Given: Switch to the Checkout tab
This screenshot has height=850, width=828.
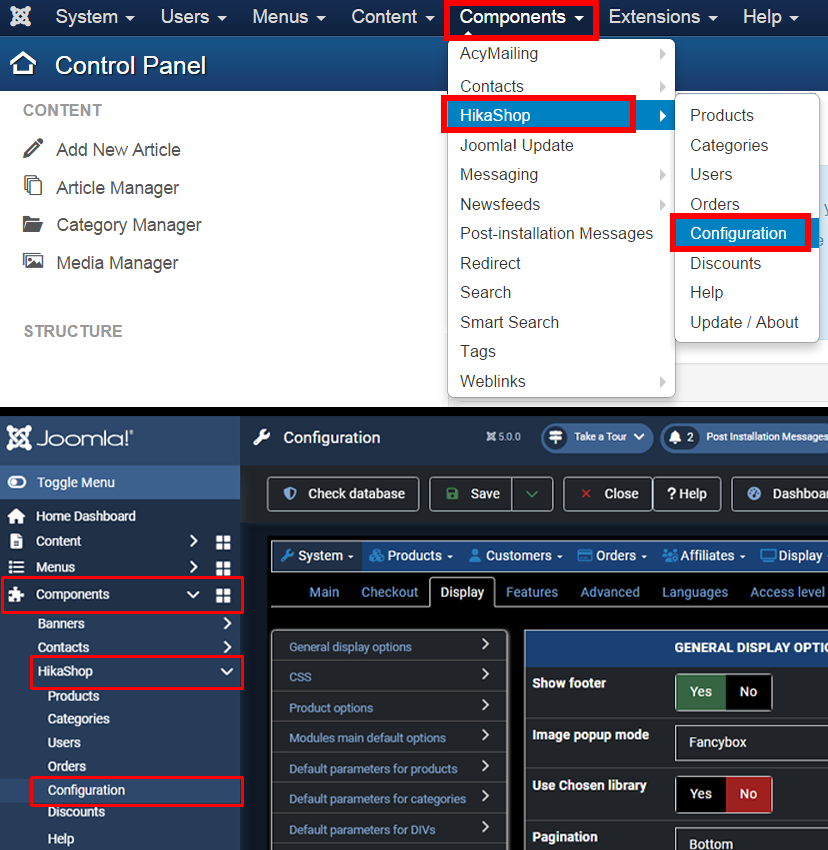Looking at the screenshot, I should pos(390,592).
